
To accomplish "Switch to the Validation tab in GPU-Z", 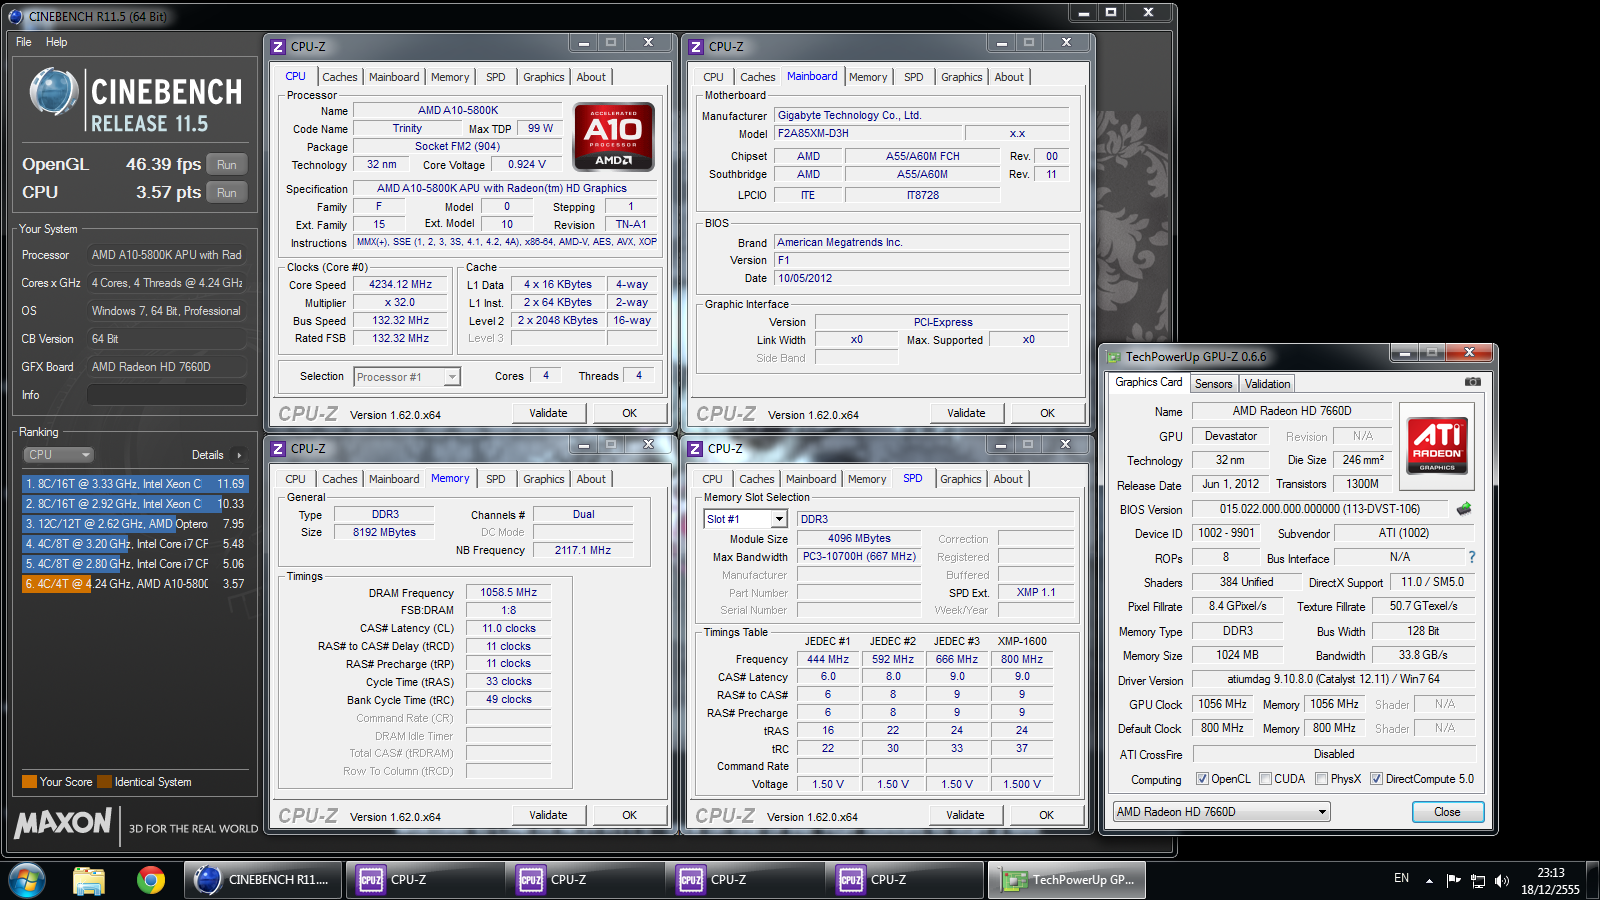I will pos(1267,384).
